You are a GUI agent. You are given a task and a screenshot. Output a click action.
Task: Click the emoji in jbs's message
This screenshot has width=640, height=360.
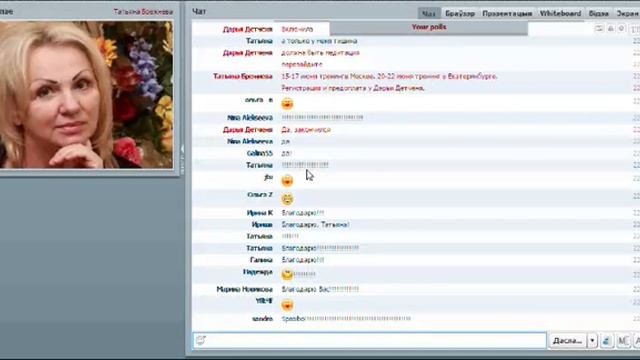tap(287, 180)
